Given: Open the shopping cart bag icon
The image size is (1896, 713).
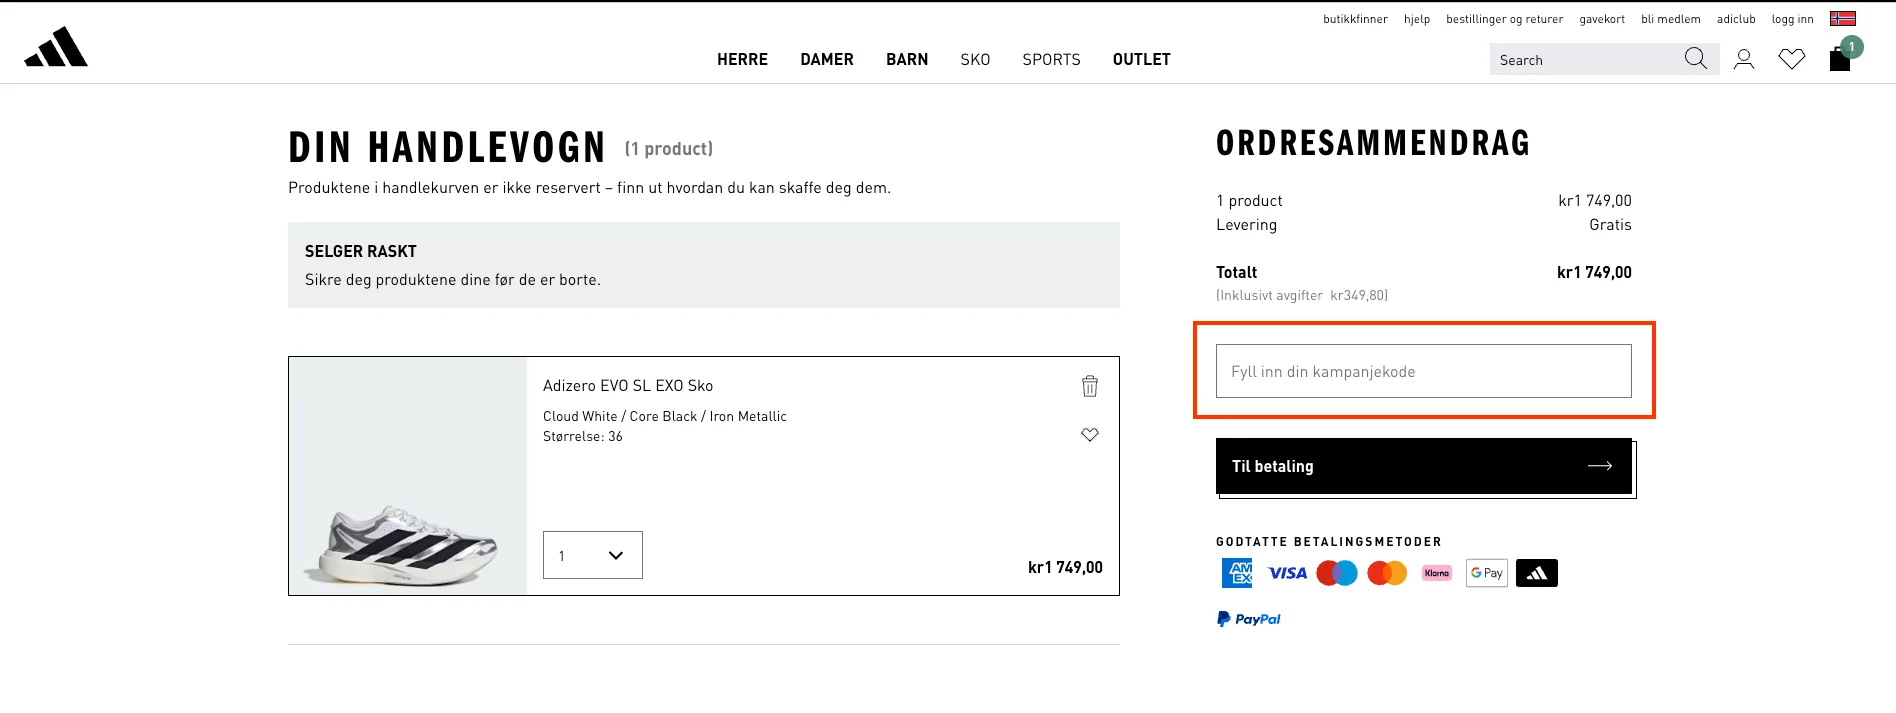Looking at the screenshot, I should pyautogui.click(x=1838, y=59).
